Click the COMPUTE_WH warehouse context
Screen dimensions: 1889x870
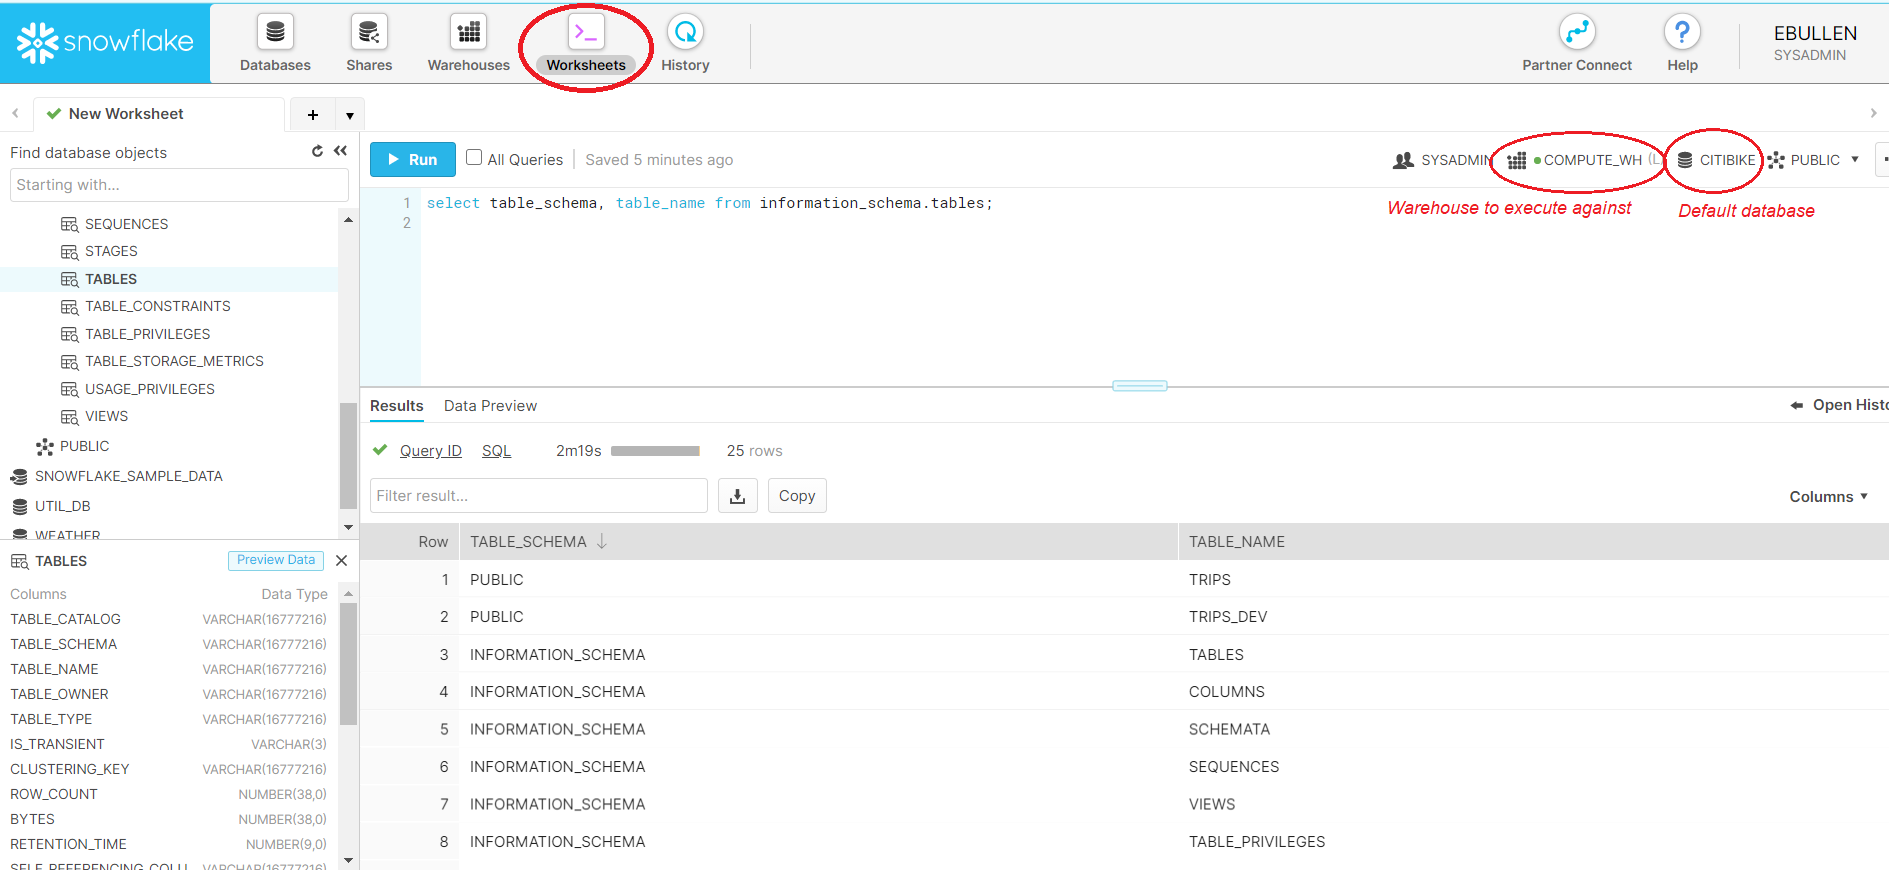click(1583, 160)
